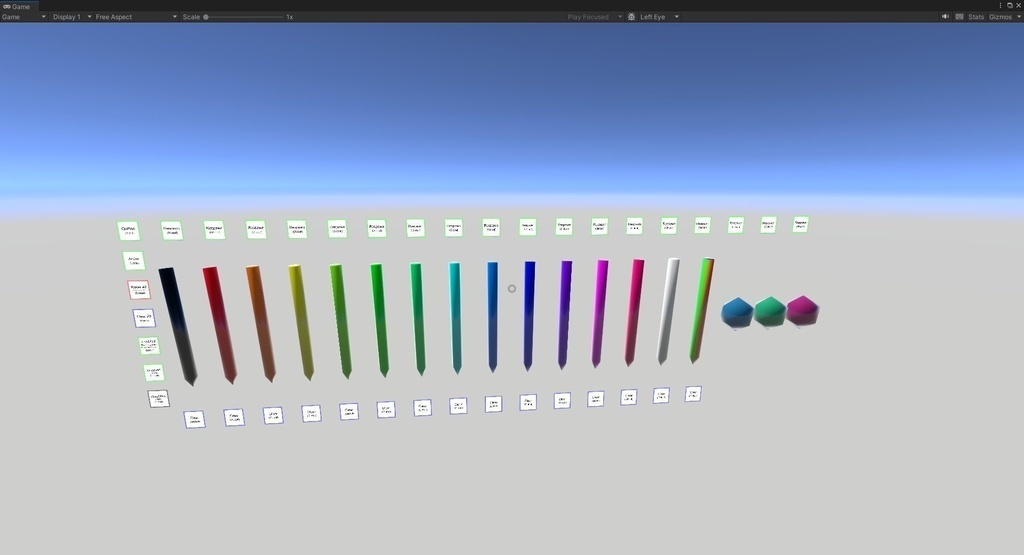Viewport: 1024px width, 555px height.
Task: Click the green-bordered button above the magenta ink pot
Action: pos(801,224)
